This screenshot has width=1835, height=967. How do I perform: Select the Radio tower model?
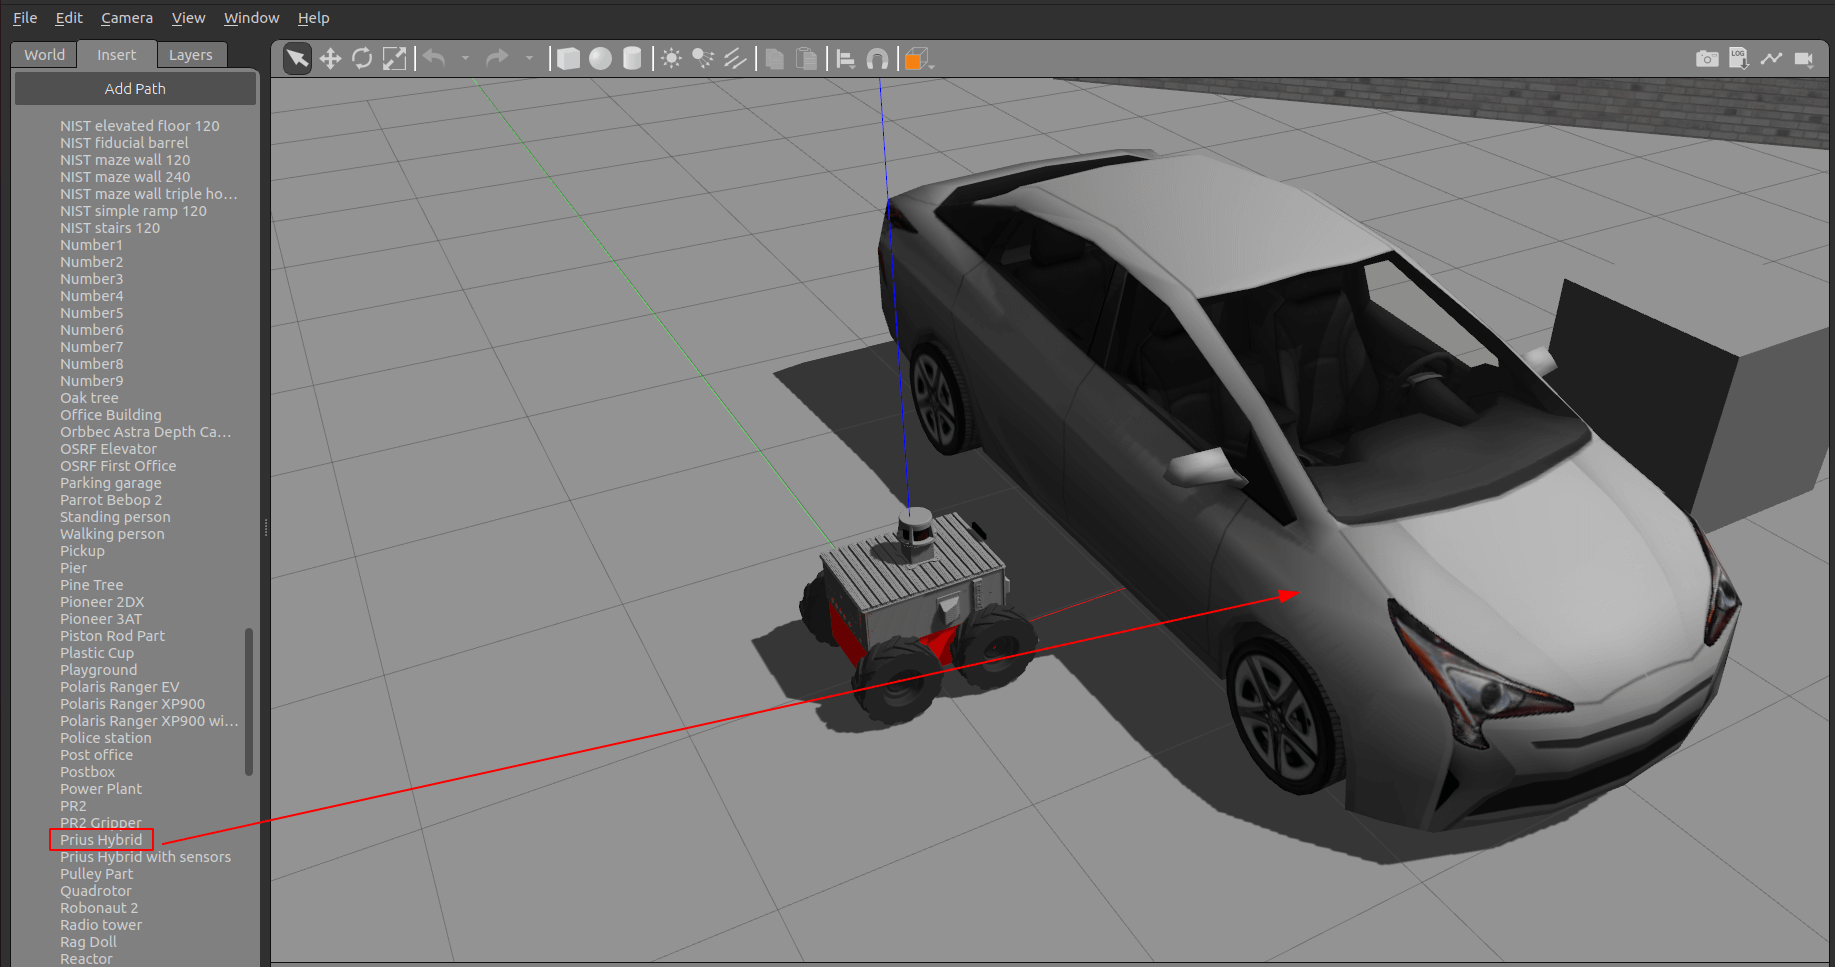[x=101, y=925]
